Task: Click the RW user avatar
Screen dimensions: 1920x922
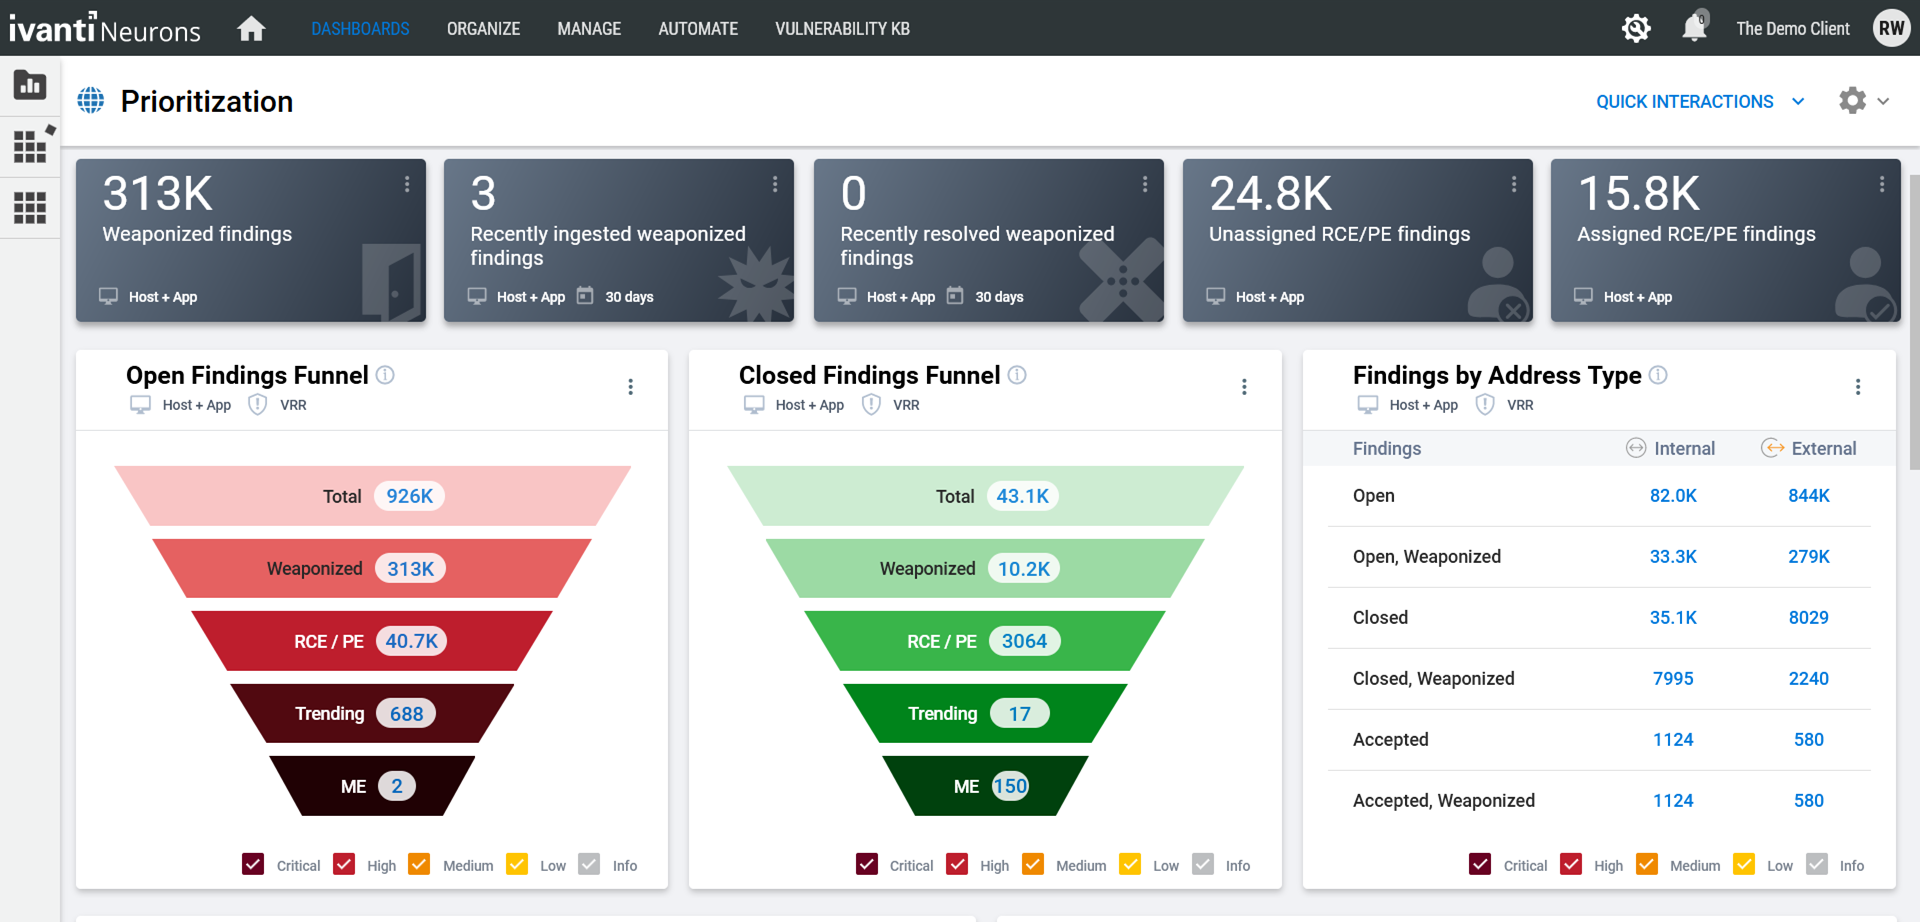Action: [1891, 28]
